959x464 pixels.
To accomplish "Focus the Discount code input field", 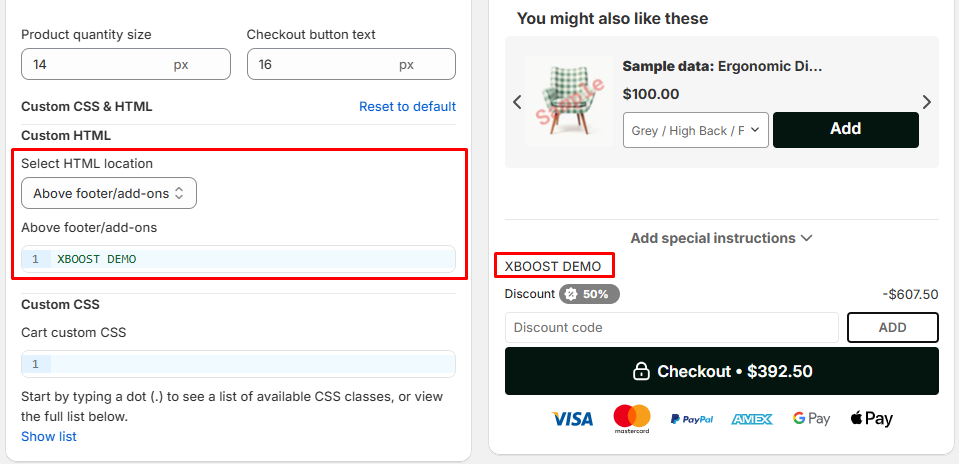I will 672,328.
